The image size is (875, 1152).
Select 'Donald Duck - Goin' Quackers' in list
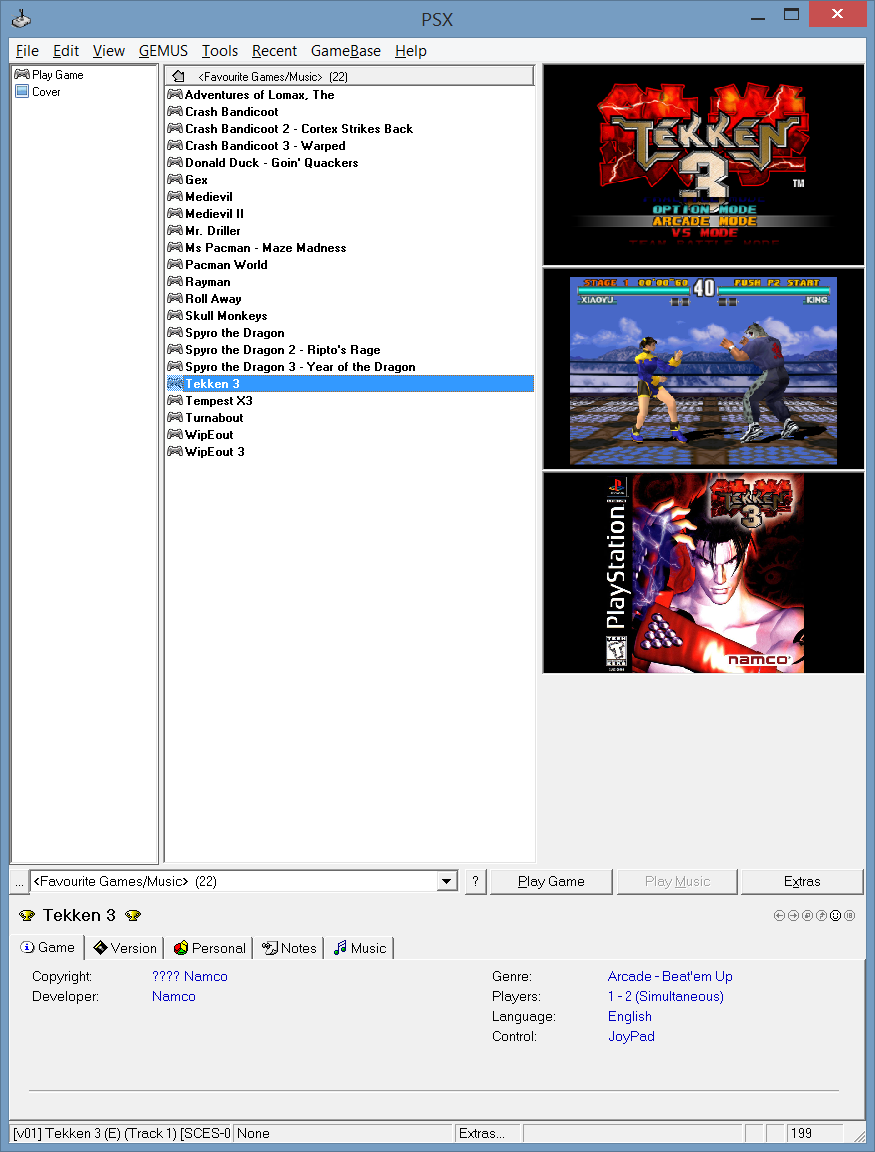(350, 162)
